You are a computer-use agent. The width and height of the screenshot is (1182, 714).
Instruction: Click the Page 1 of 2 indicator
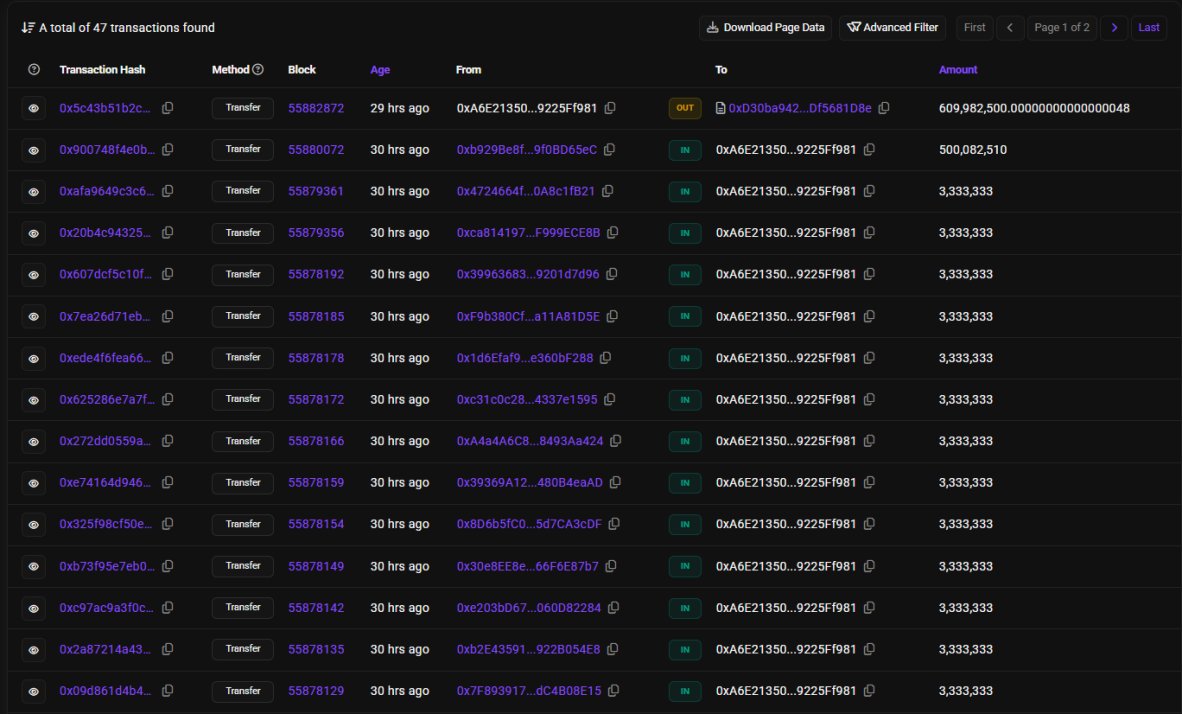[x=1061, y=27]
